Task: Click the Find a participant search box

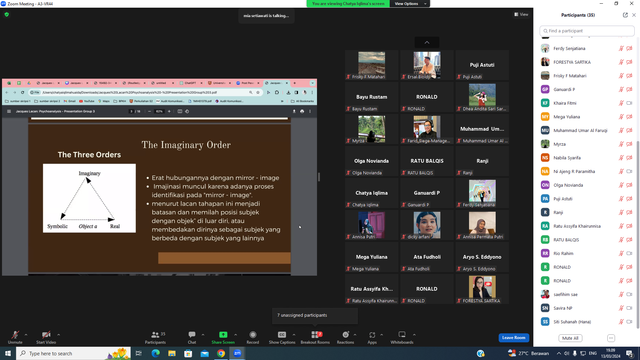Action: 587,31
